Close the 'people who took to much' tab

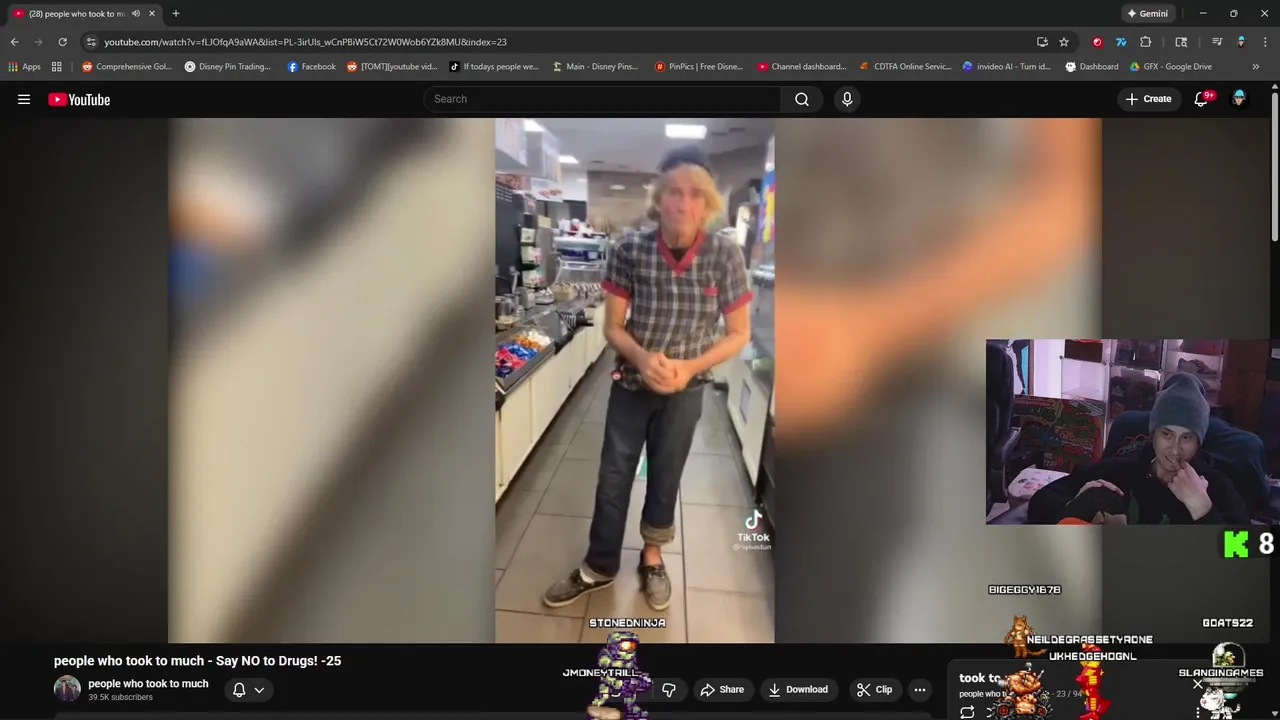tap(152, 14)
